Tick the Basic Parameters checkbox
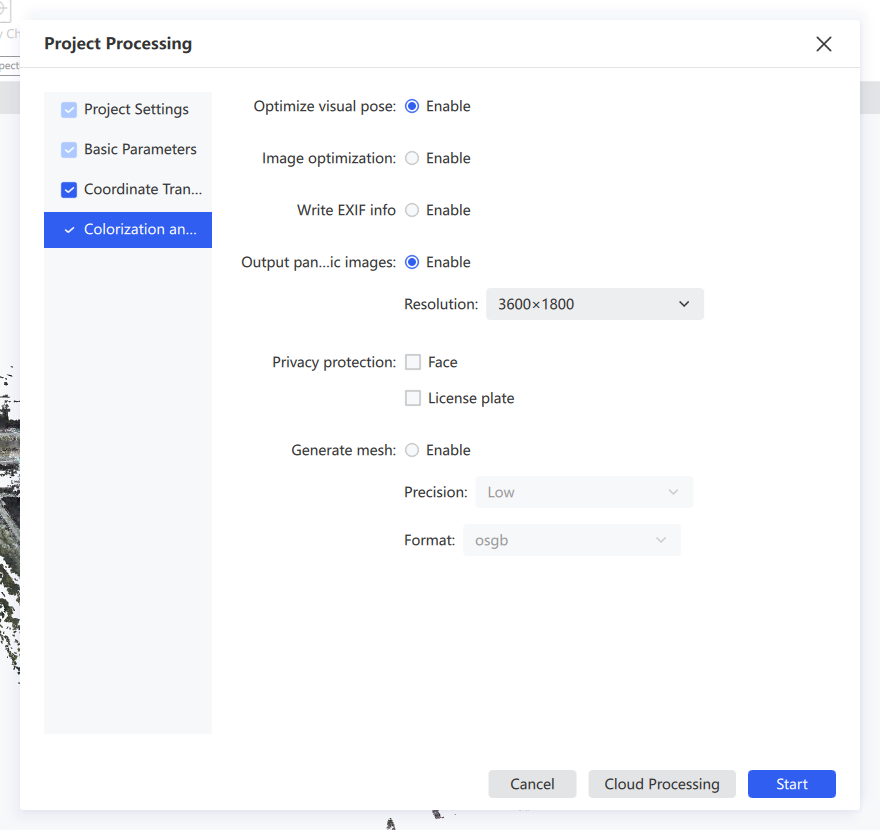 (69, 149)
